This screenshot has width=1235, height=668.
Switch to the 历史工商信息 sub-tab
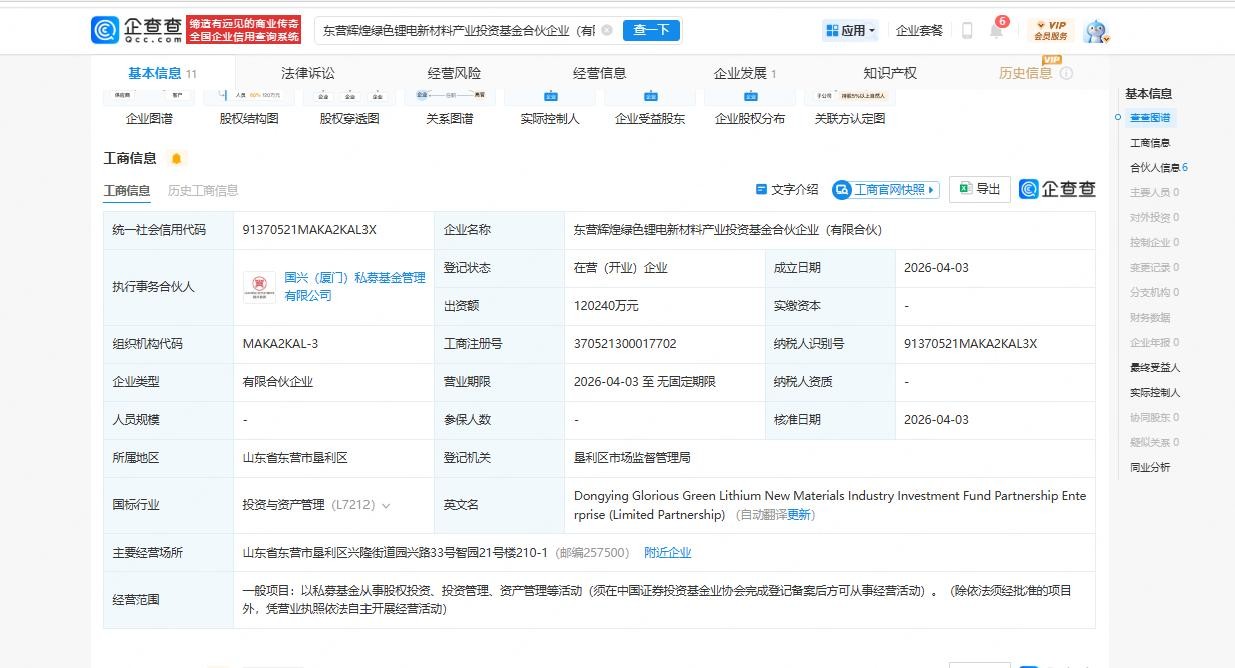point(203,190)
